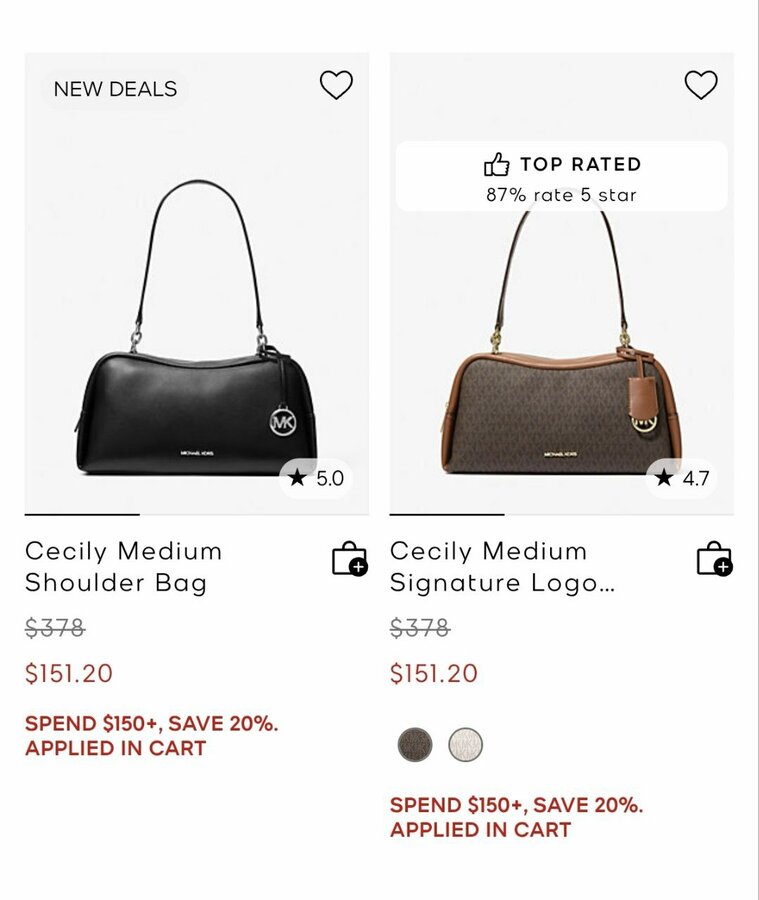Click the 5.0 star rating badge
759x900 pixels.
316,478
